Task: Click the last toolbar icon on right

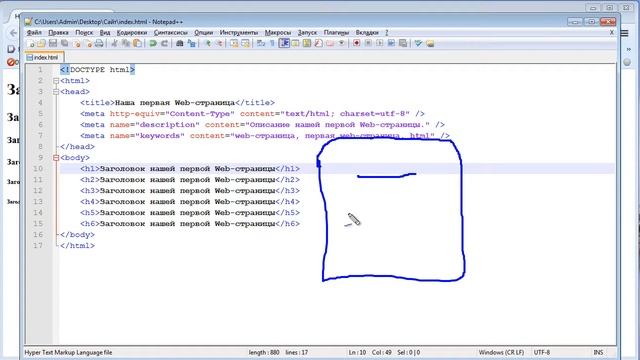Action: pos(430,43)
